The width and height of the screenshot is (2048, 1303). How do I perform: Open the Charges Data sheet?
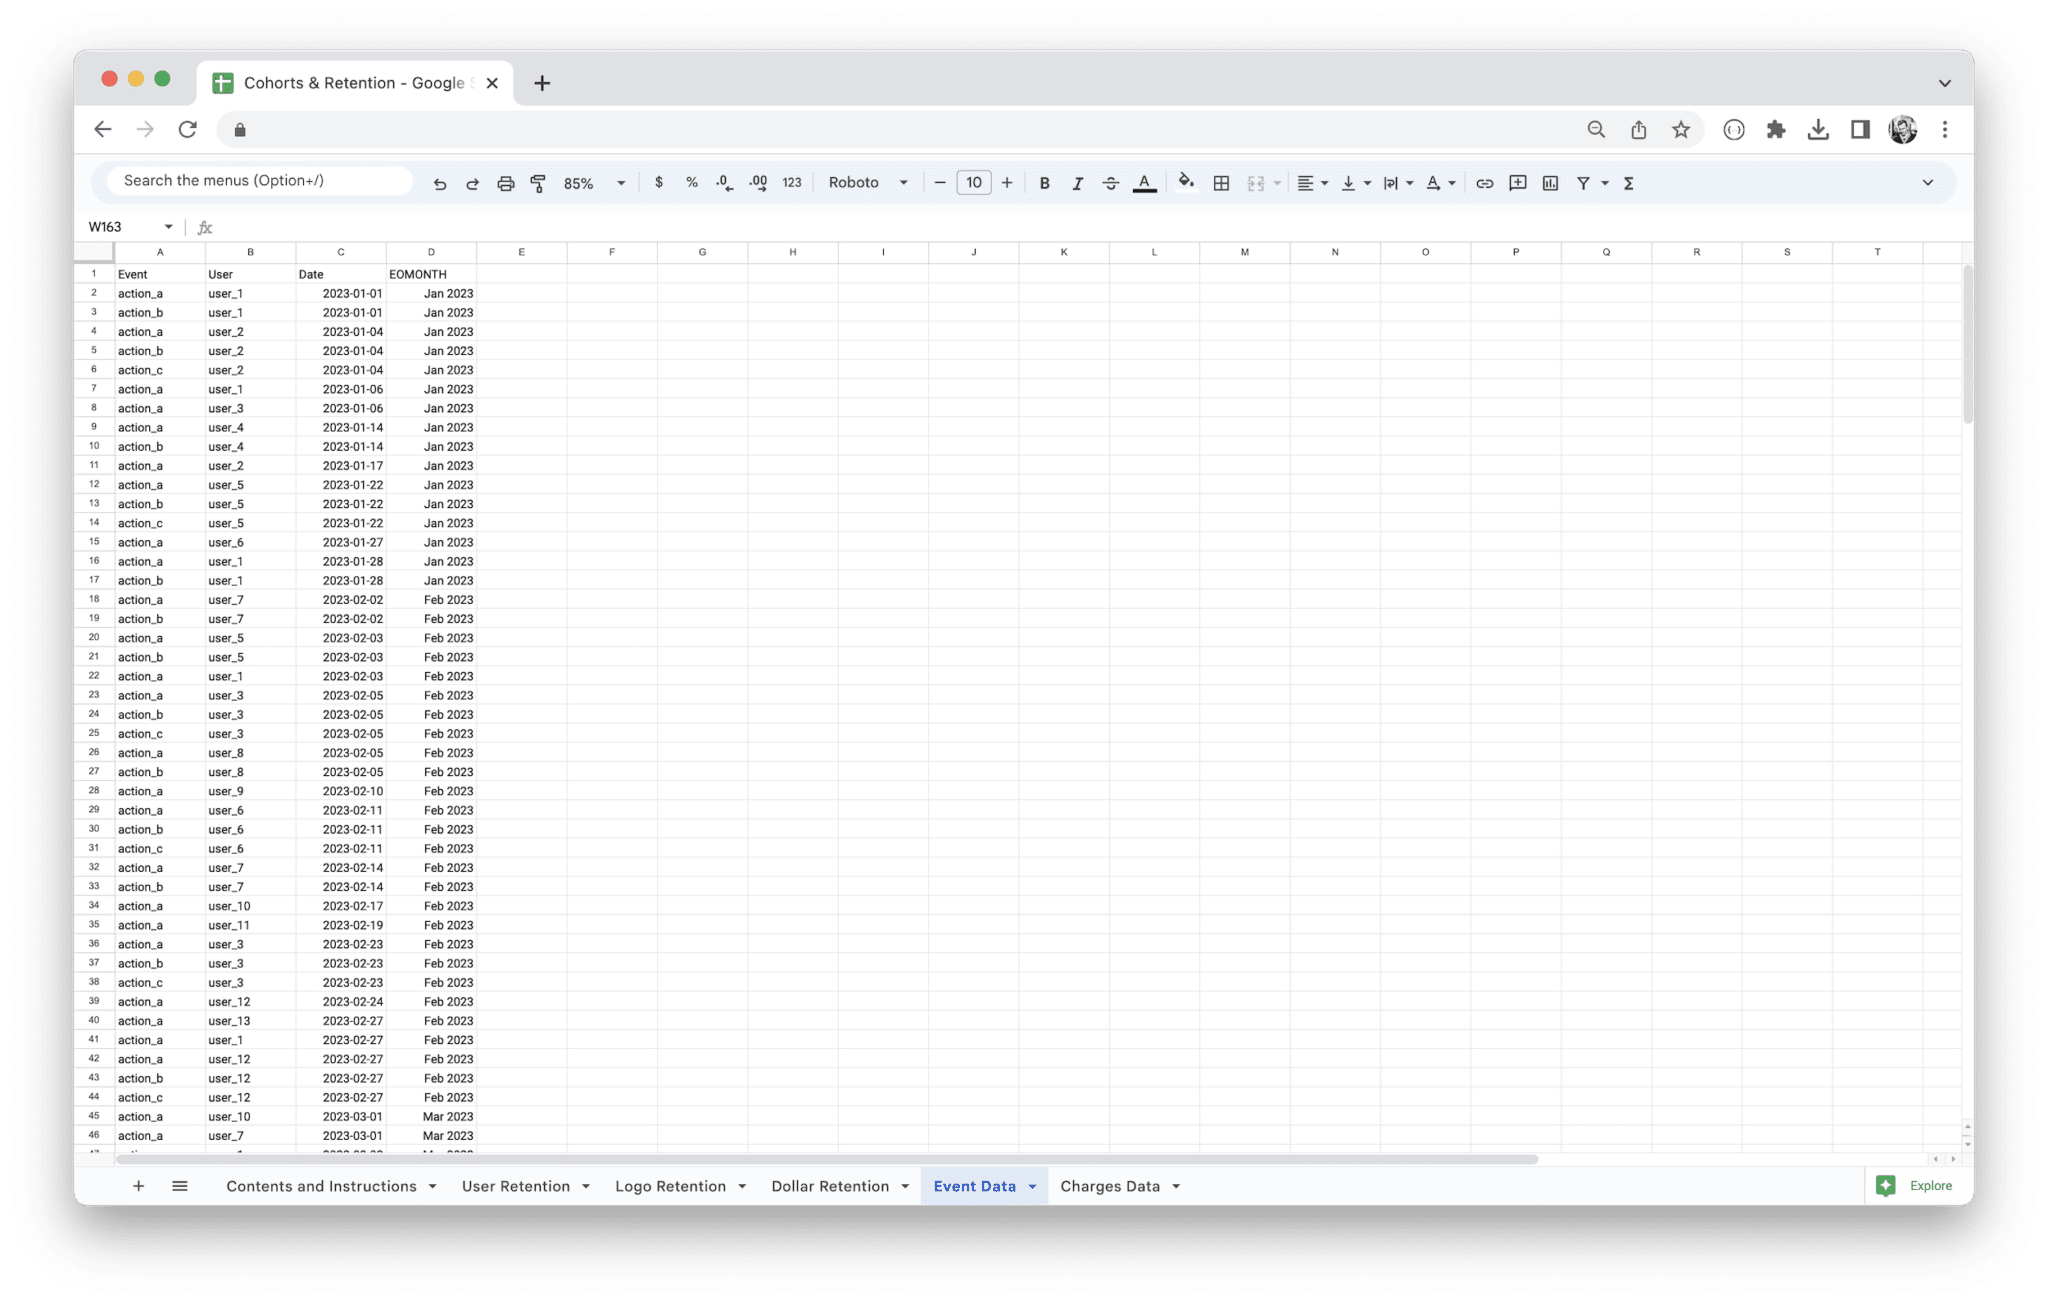pos(1110,1186)
